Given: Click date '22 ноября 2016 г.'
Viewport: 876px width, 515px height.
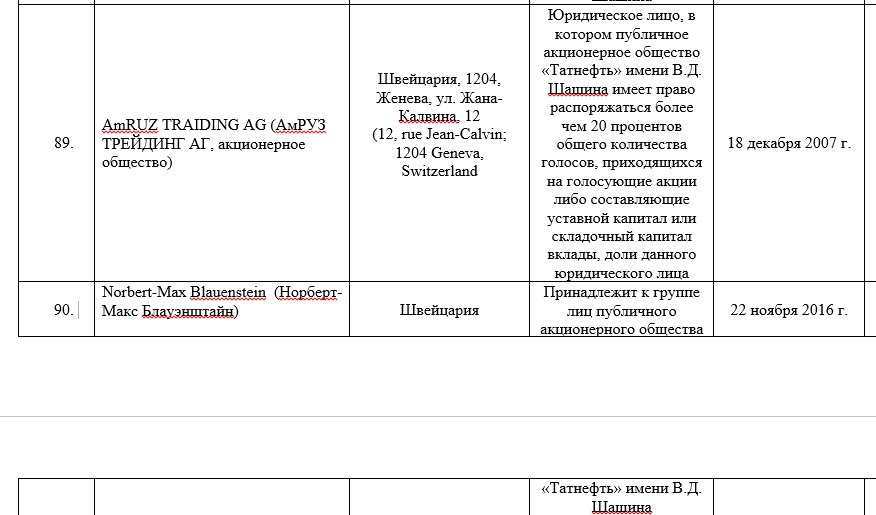Looking at the screenshot, I should pos(788,310).
